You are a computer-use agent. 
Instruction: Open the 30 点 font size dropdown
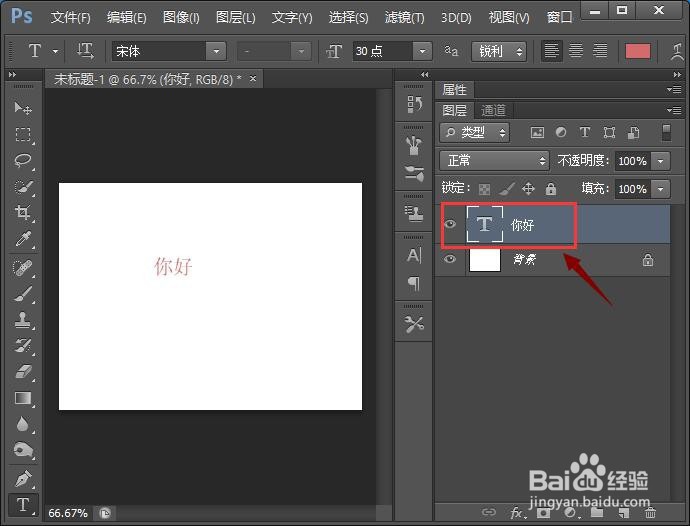422,51
